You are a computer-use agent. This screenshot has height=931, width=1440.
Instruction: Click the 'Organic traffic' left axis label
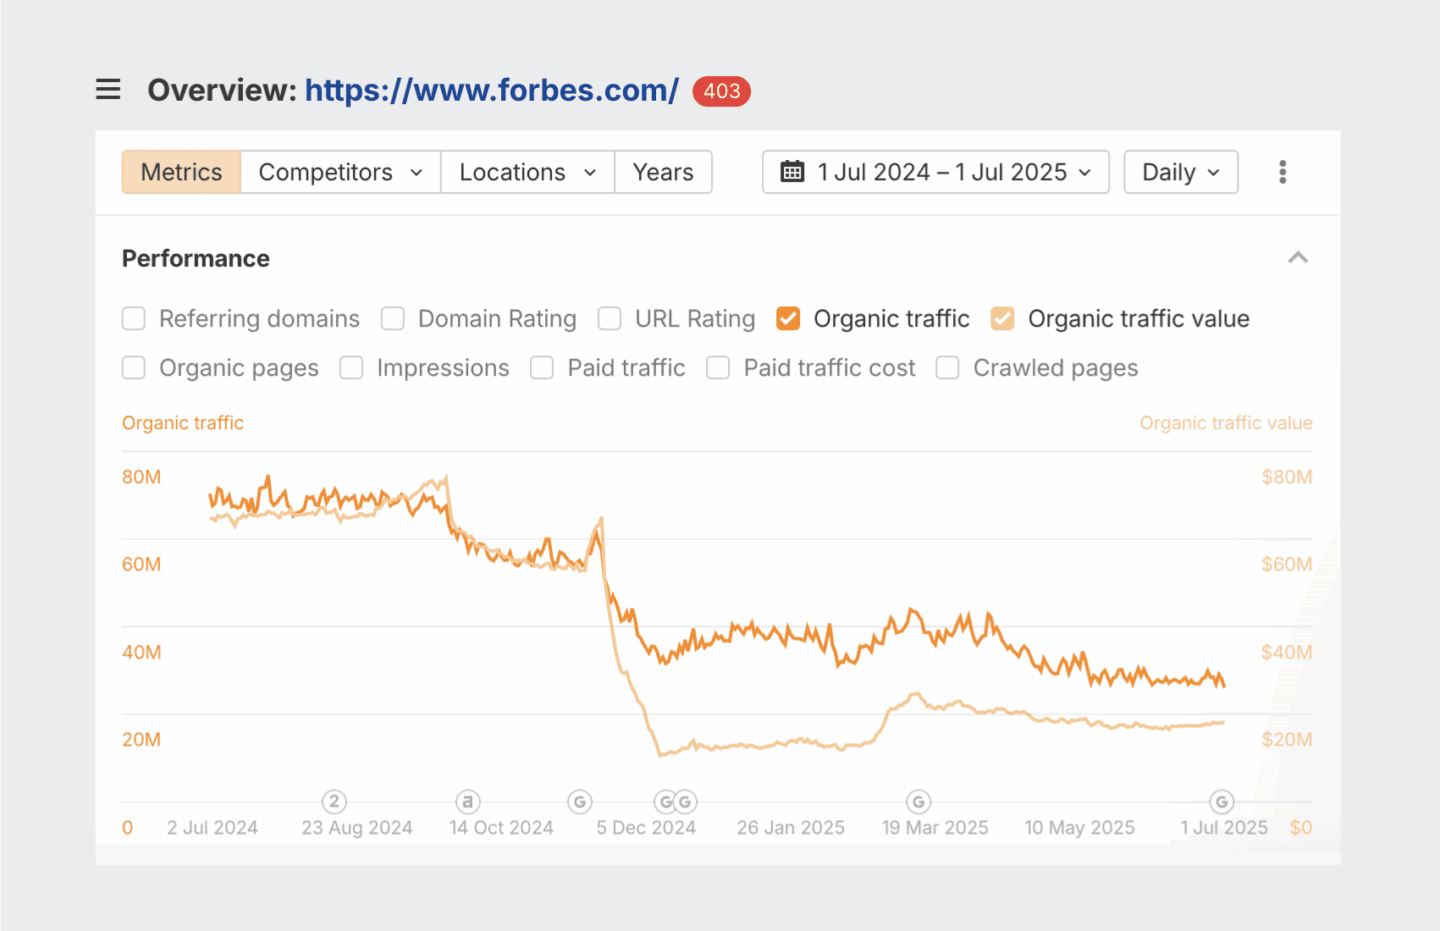(x=183, y=423)
